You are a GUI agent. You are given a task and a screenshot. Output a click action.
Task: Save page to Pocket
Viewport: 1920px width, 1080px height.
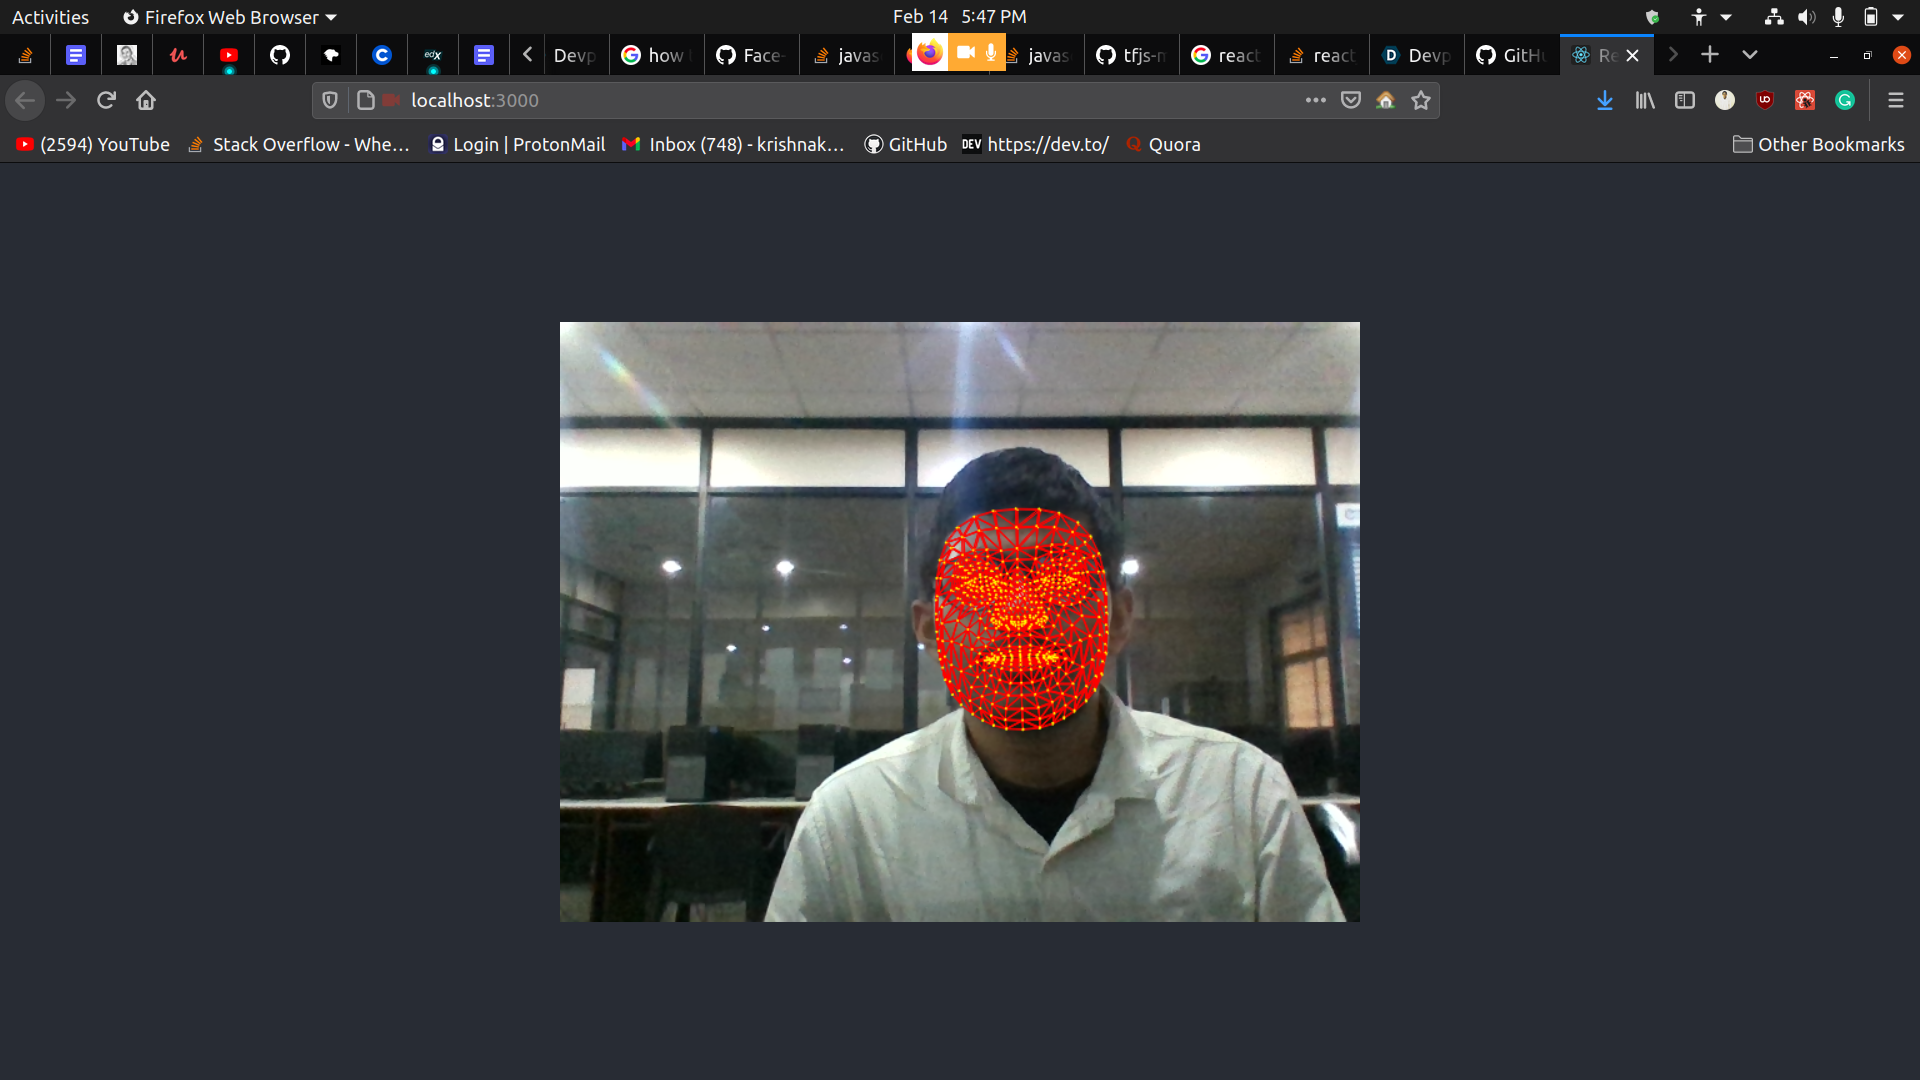pyautogui.click(x=1350, y=100)
